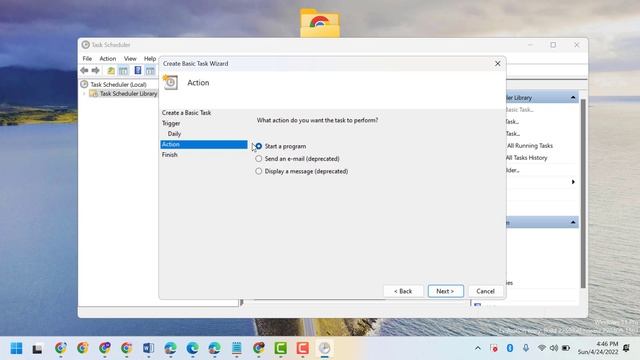This screenshot has height=360, width=640.
Task: Click Create a Basic Task wizard step
Action: (x=187, y=113)
